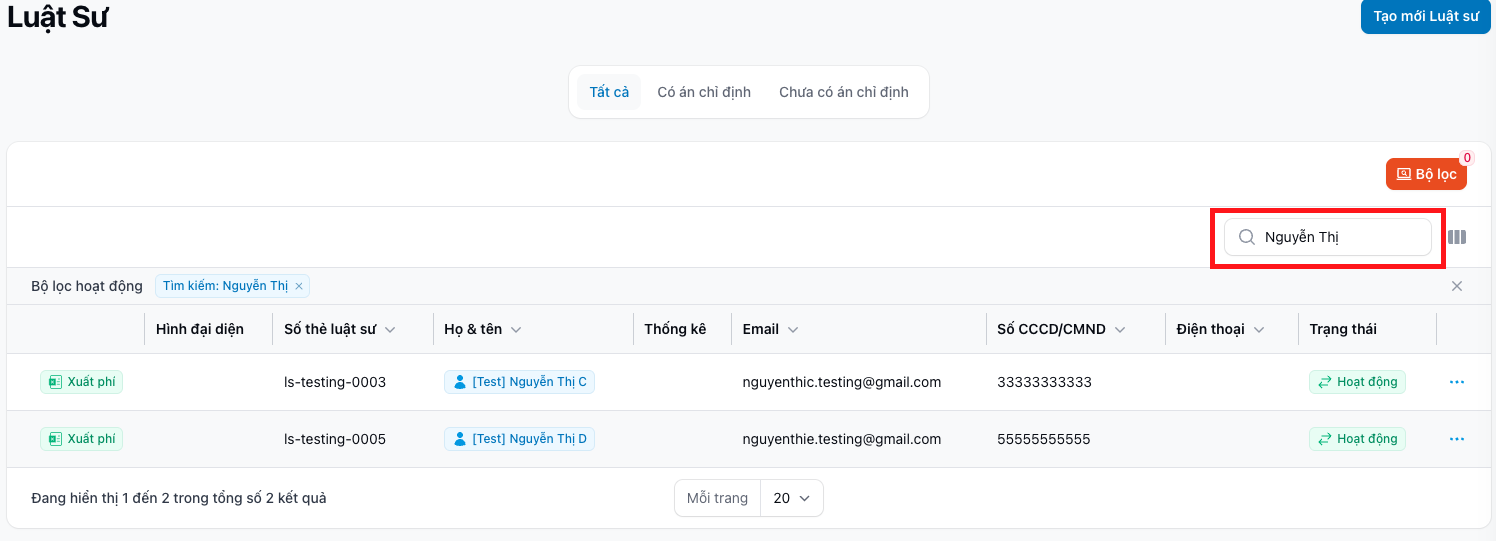Click Xuất phí for ls-testing-0005 row
The width and height of the screenshot is (1496, 541).
click(x=82, y=439)
